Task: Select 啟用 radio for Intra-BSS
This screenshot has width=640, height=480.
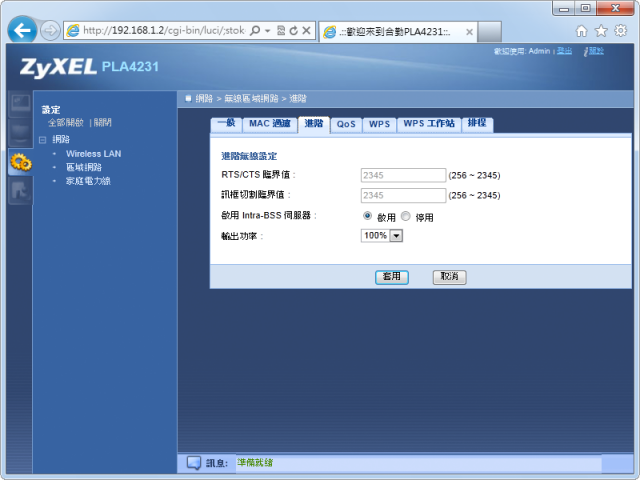Action: (367, 216)
